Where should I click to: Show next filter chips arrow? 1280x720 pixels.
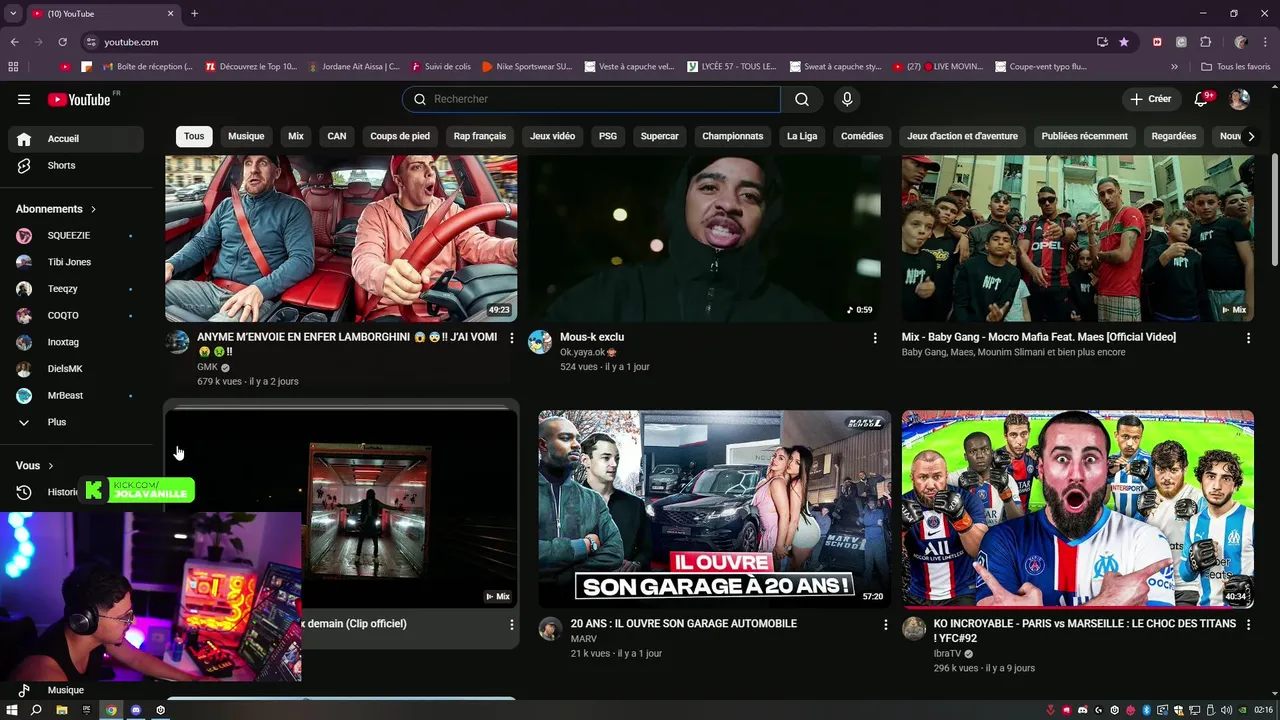tap(1250, 136)
